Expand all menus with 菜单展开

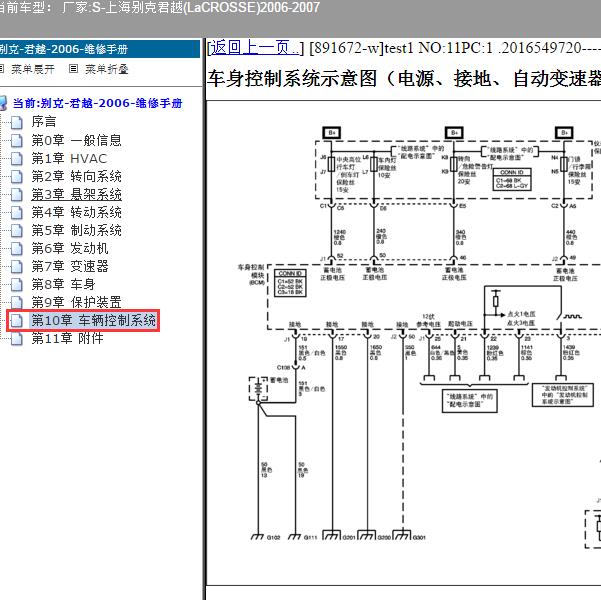[x=33, y=69]
